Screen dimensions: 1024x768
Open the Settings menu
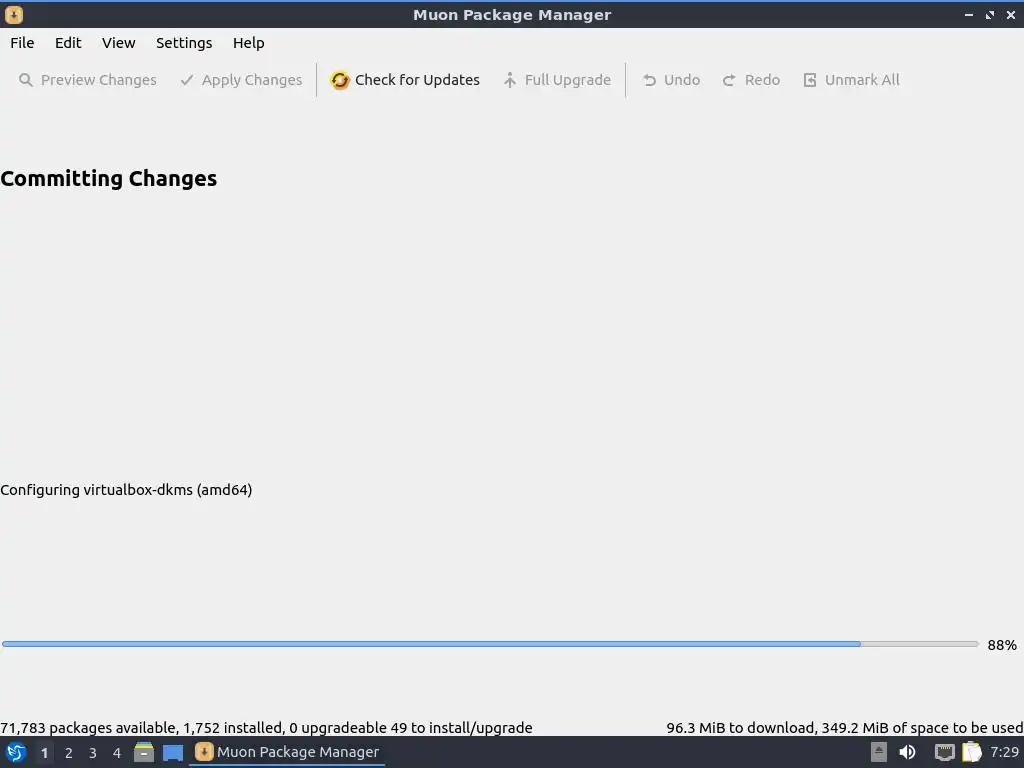pyautogui.click(x=184, y=43)
